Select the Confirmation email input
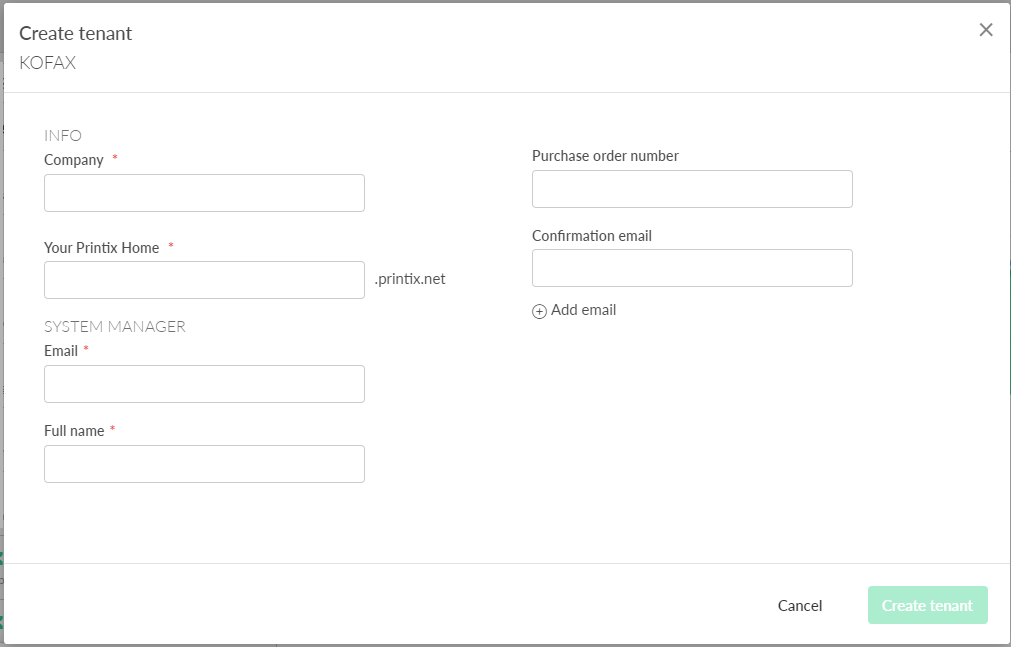This screenshot has height=647, width=1011. tap(692, 268)
